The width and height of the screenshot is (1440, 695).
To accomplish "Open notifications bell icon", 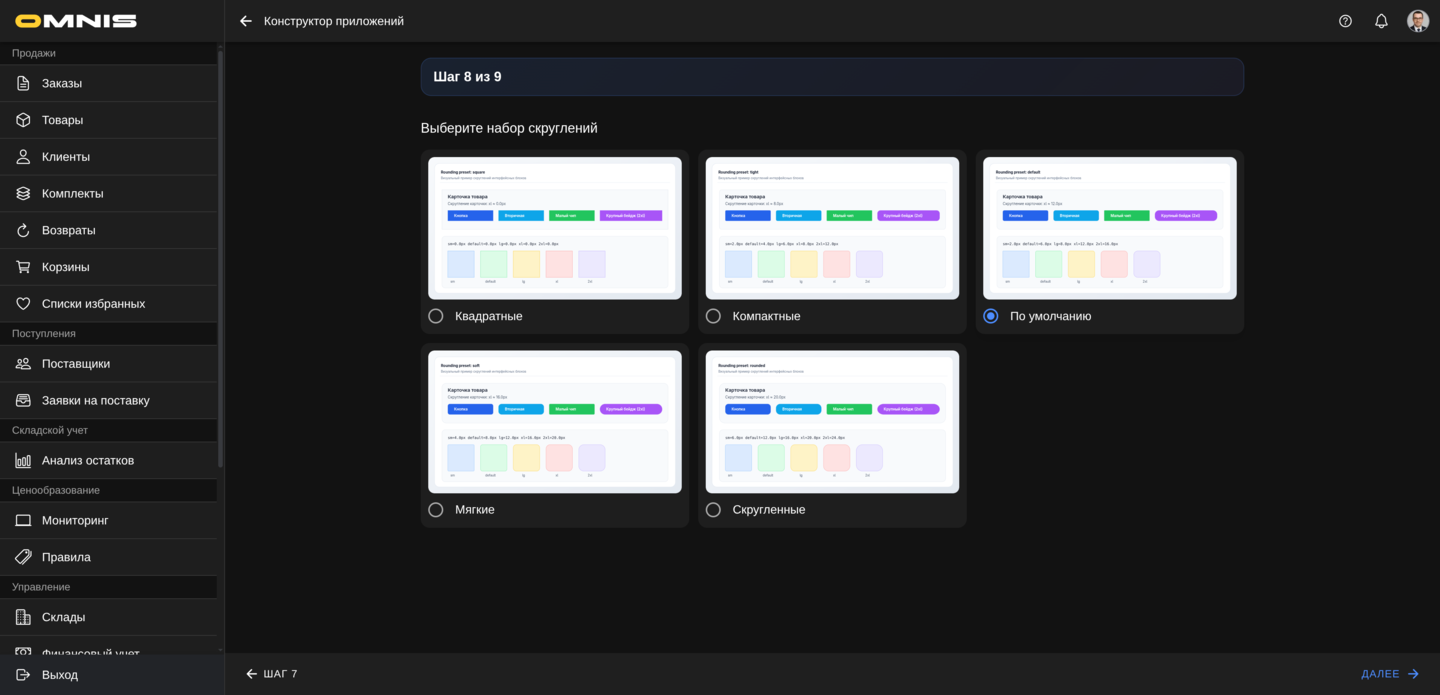I will [1381, 21].
